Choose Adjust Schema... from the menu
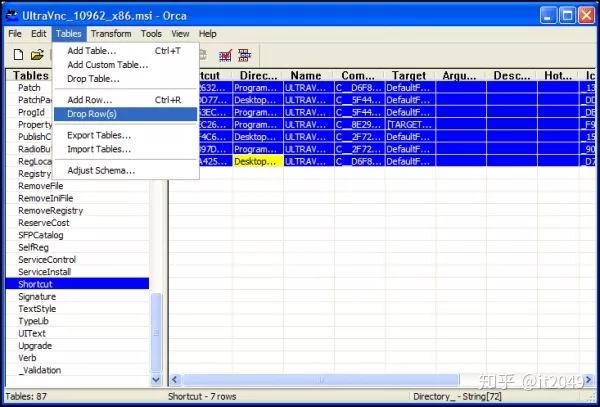The width and height of the screenshot is (600, 407). point(101,170)
